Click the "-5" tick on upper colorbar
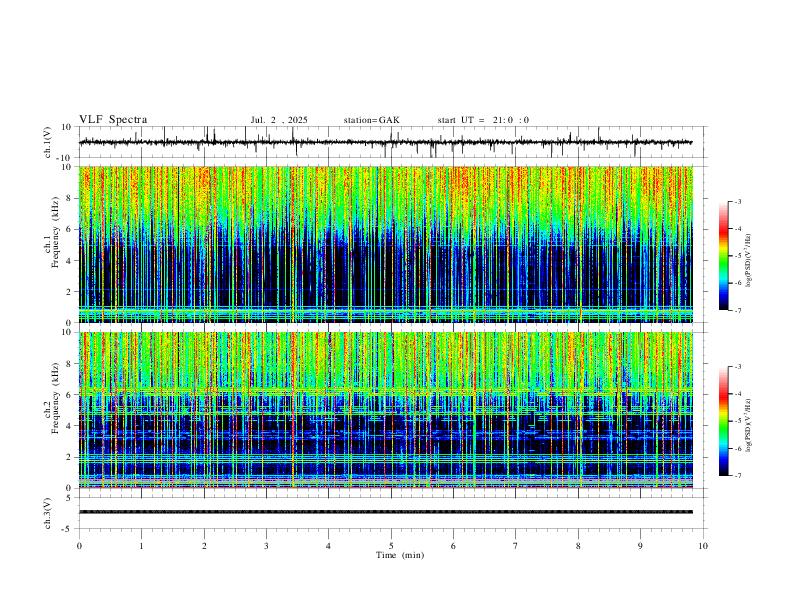This screenshot has width=792, height=612. pyautogui.click(x=738, y=256)
